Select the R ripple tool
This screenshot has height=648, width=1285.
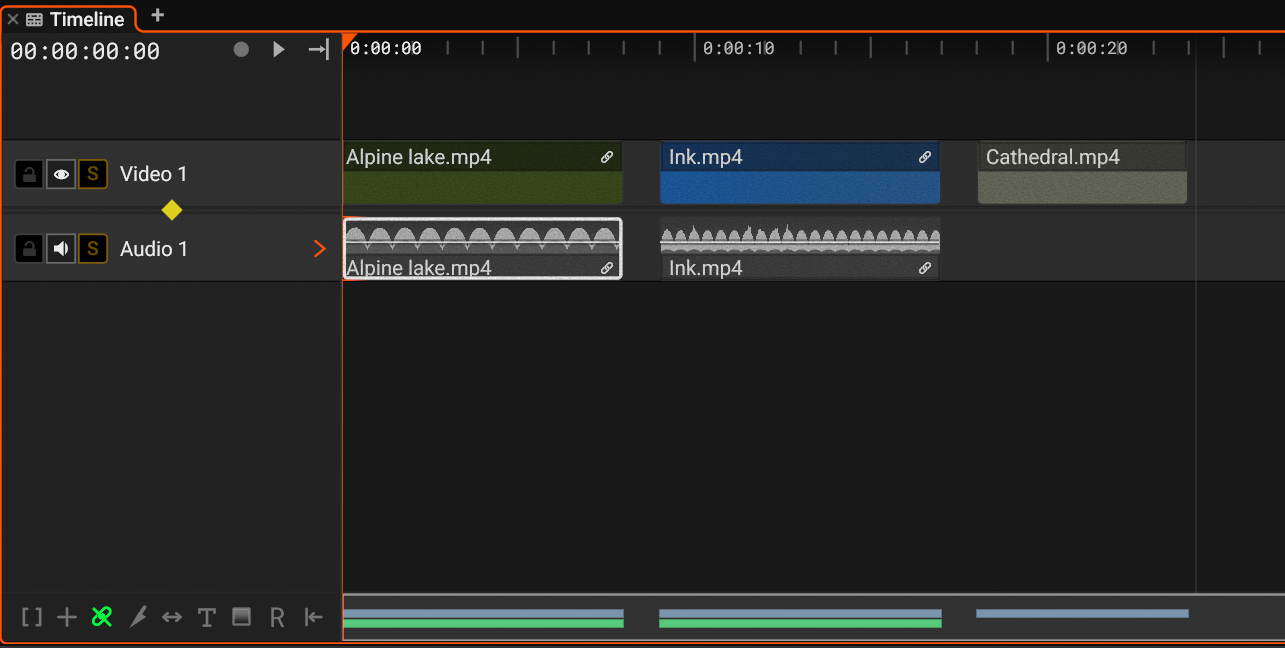[277, 618]
